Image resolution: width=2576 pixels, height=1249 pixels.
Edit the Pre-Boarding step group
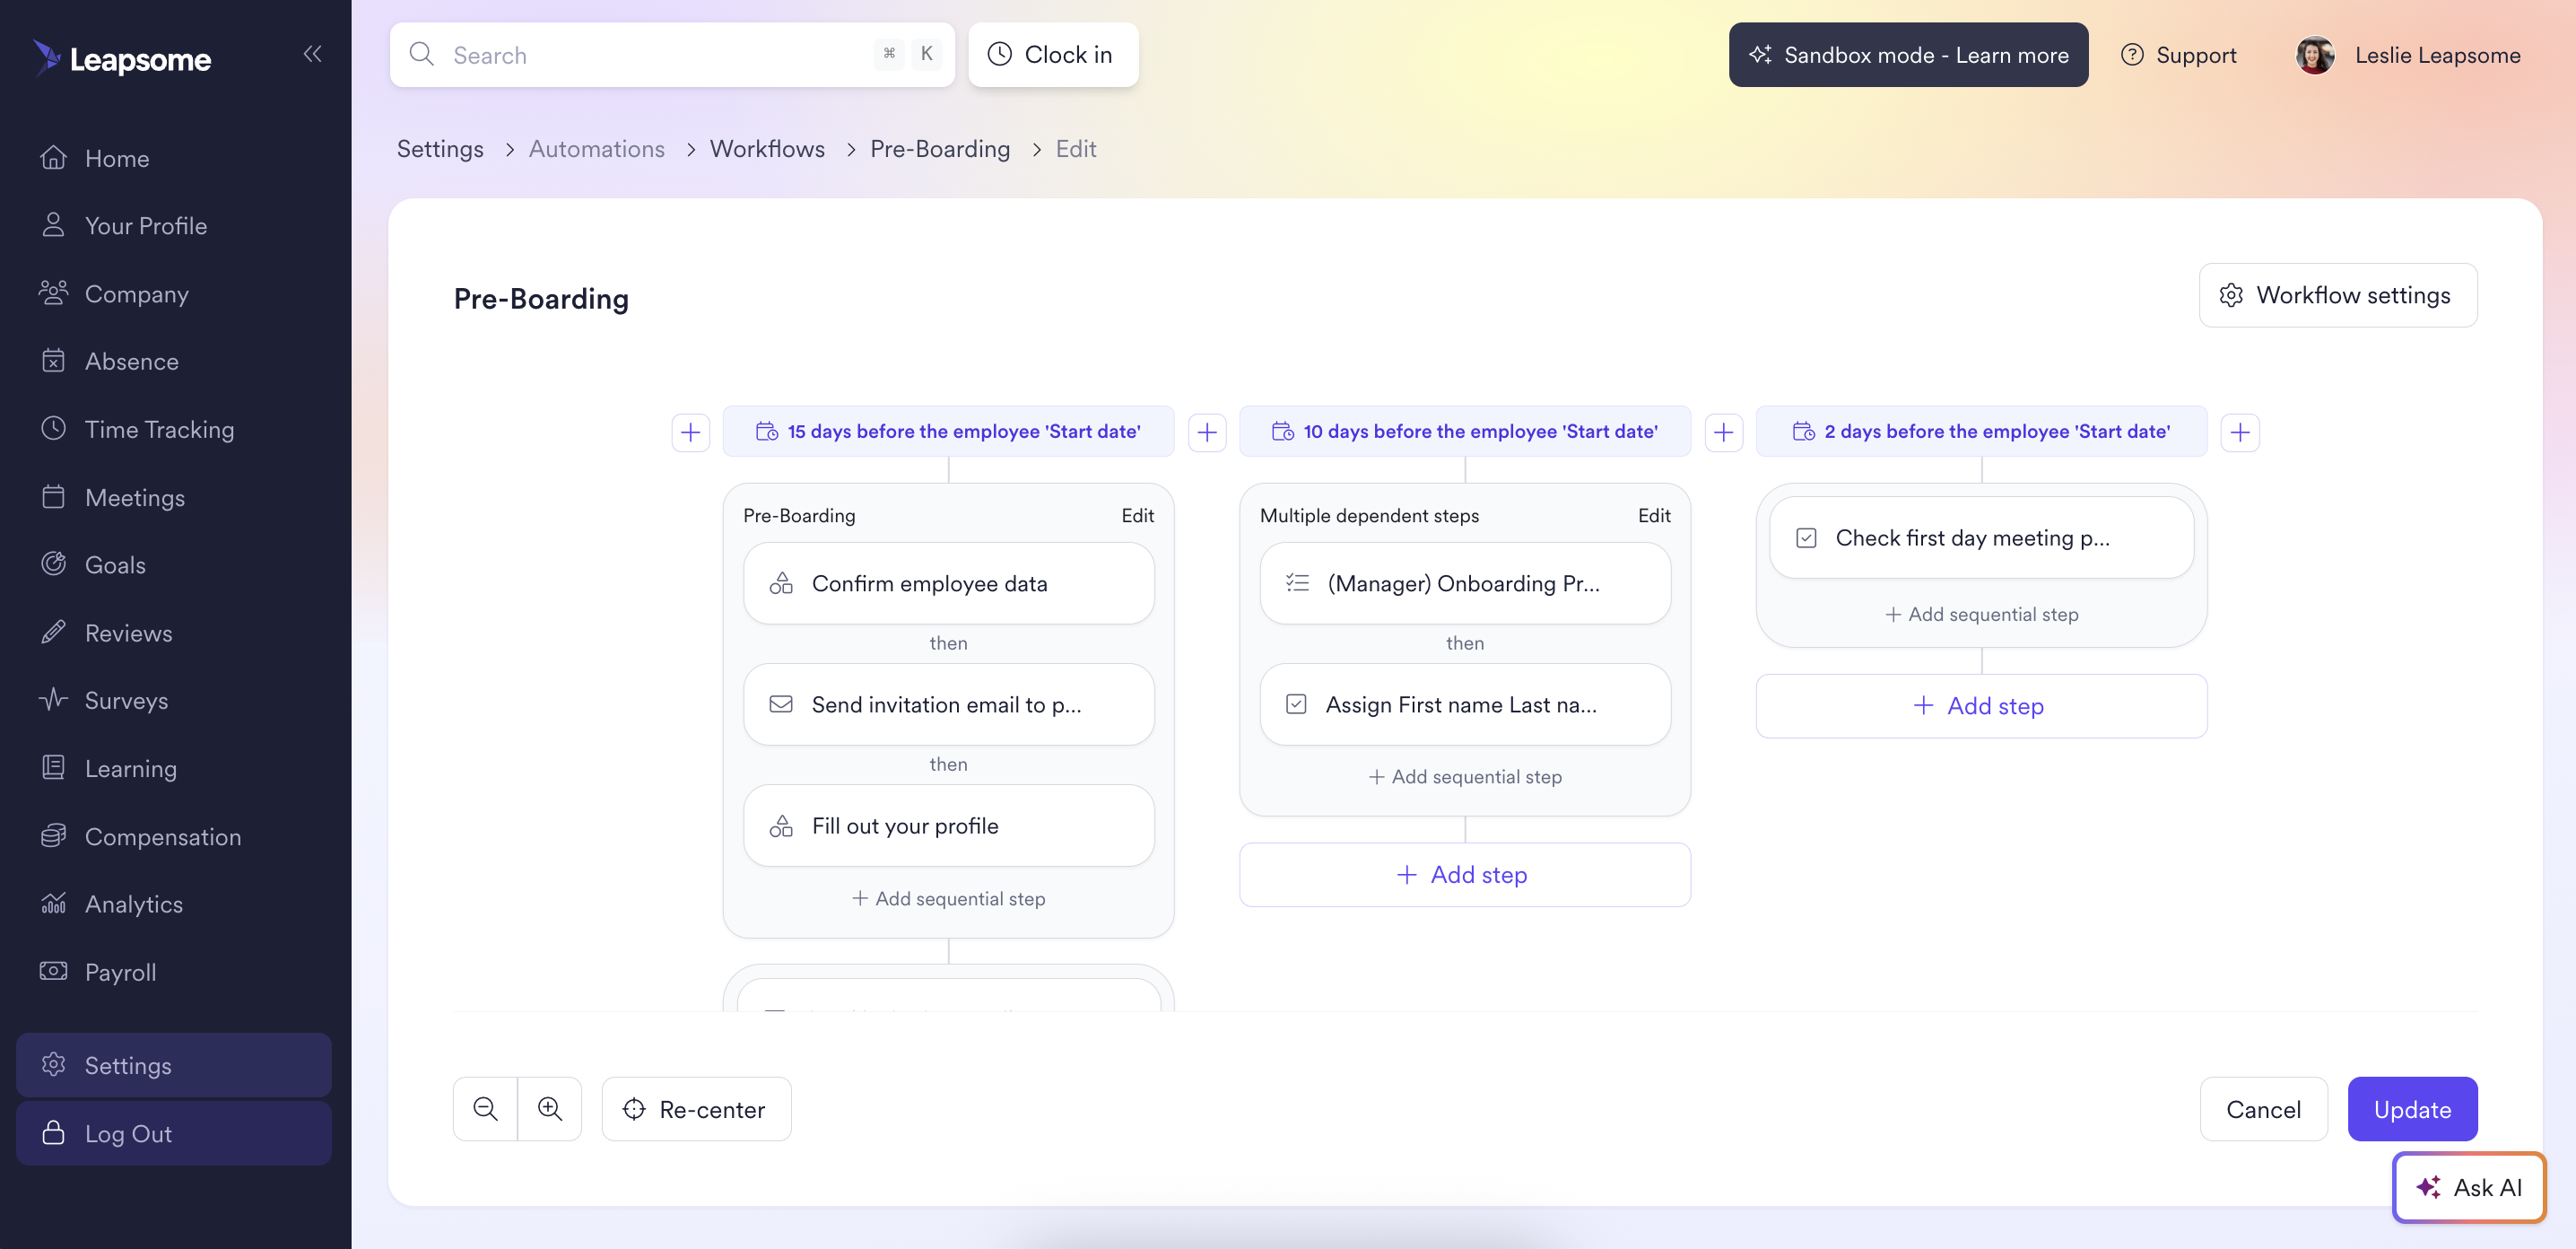point(1137,515)
